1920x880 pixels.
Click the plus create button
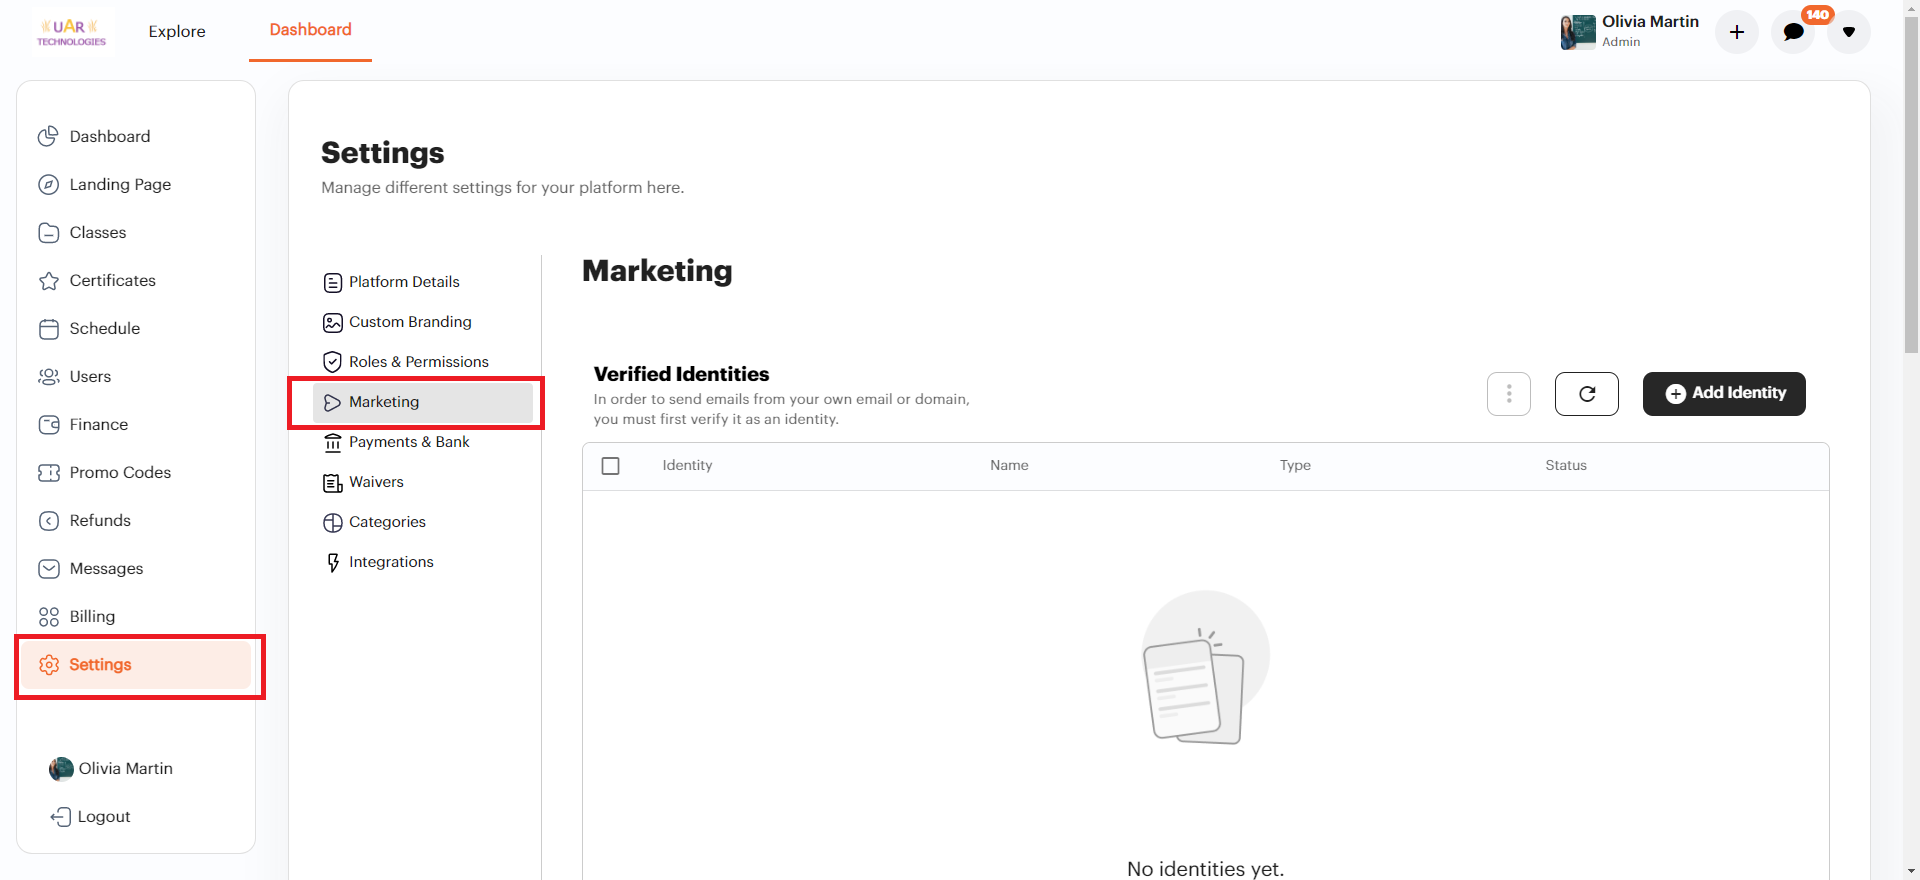pos(1737,32)
